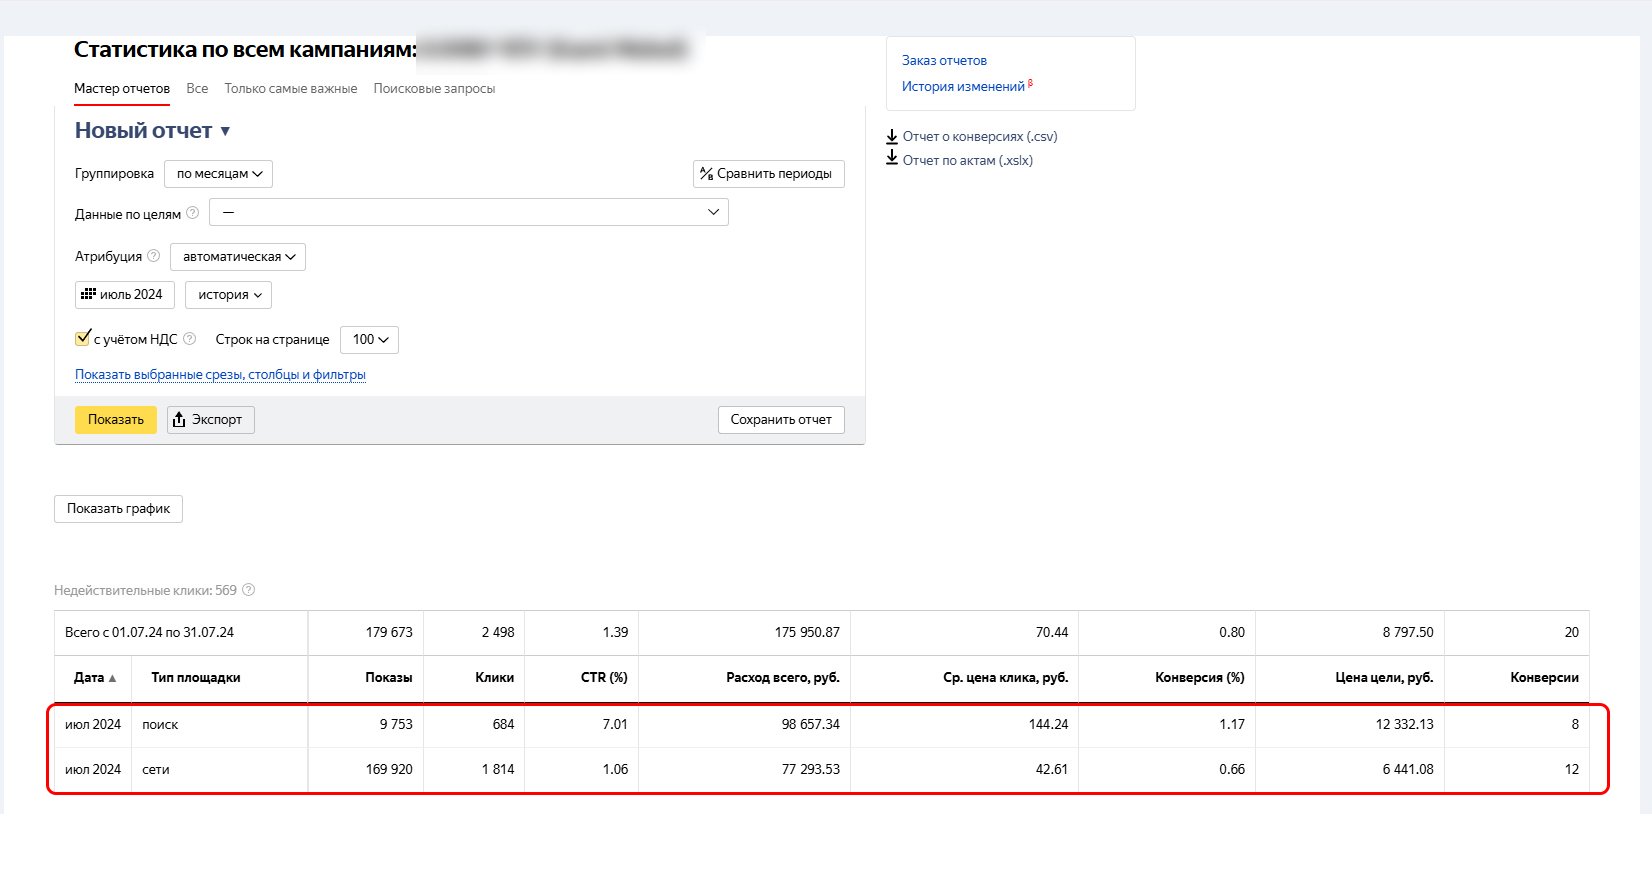The width and height of the screenshot is (1652, 888).
Task: Open the Атрибуция автоматическая dropdown
Action: tap(238, 257)
